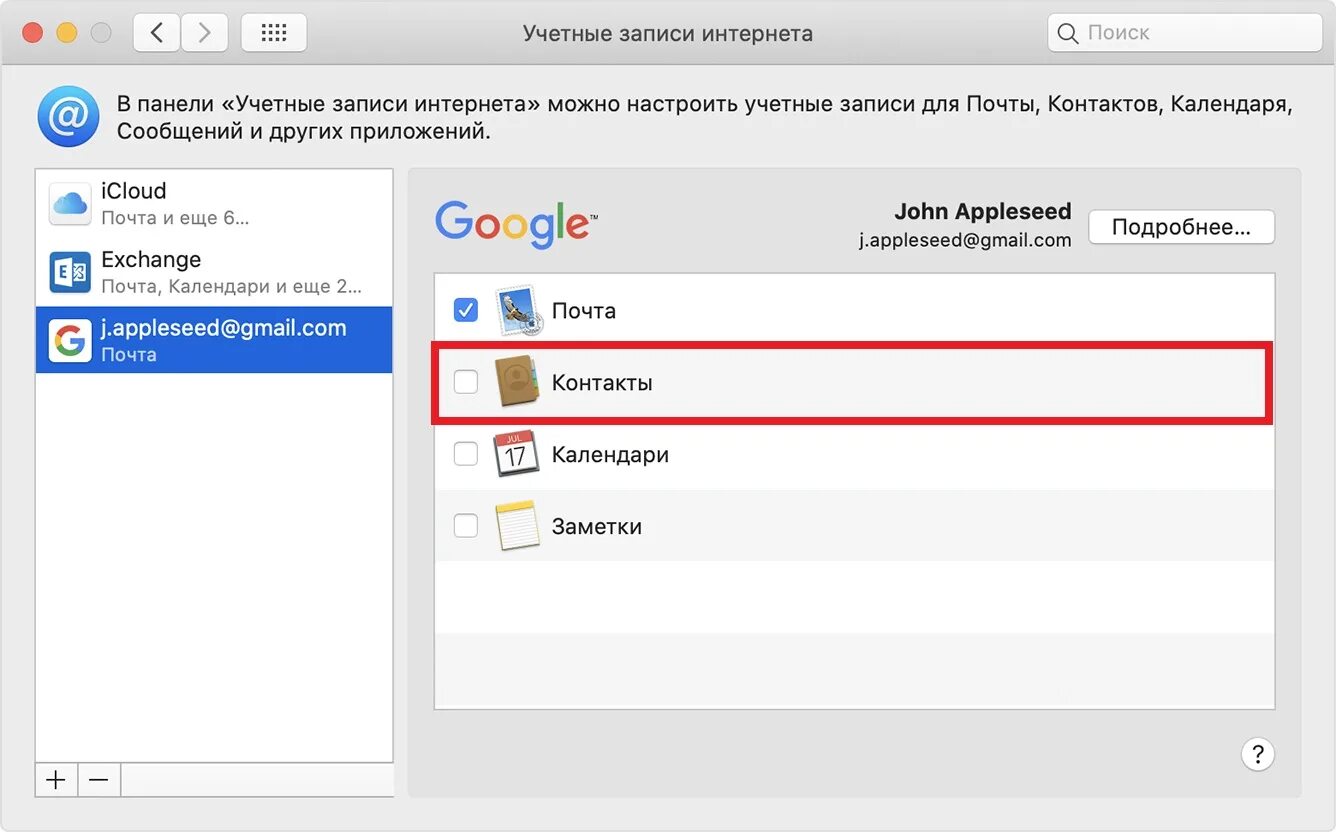The width and height of the screenshot is (1336, 832).
Task: Click j.appleseed@gmail.com under John Appleseed
Action: pos(965,240)
